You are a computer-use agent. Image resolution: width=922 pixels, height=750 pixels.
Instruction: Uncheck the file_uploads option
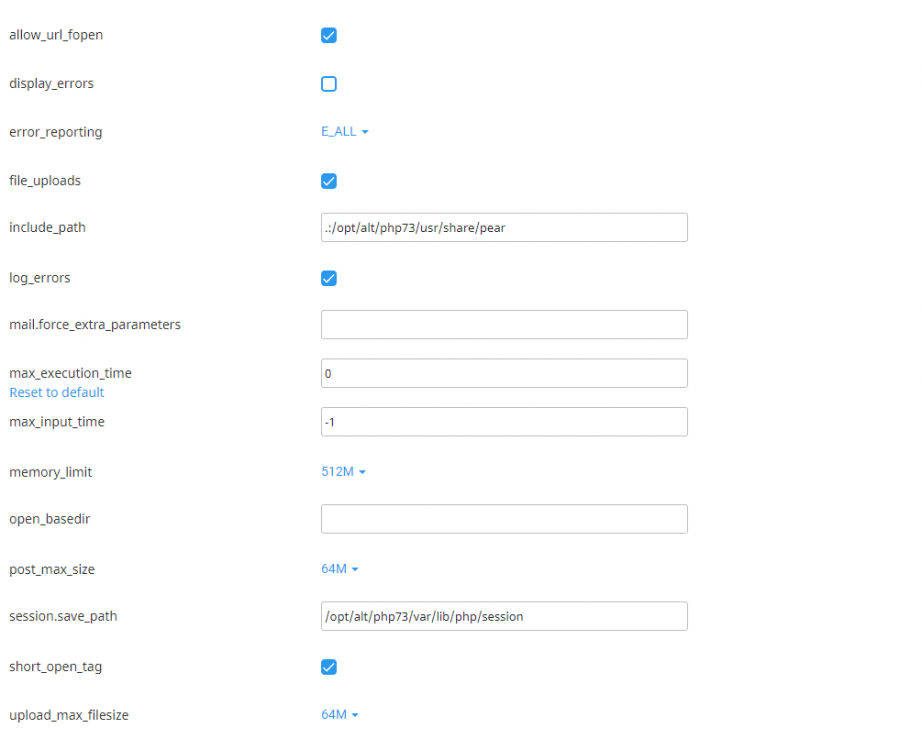329,181
